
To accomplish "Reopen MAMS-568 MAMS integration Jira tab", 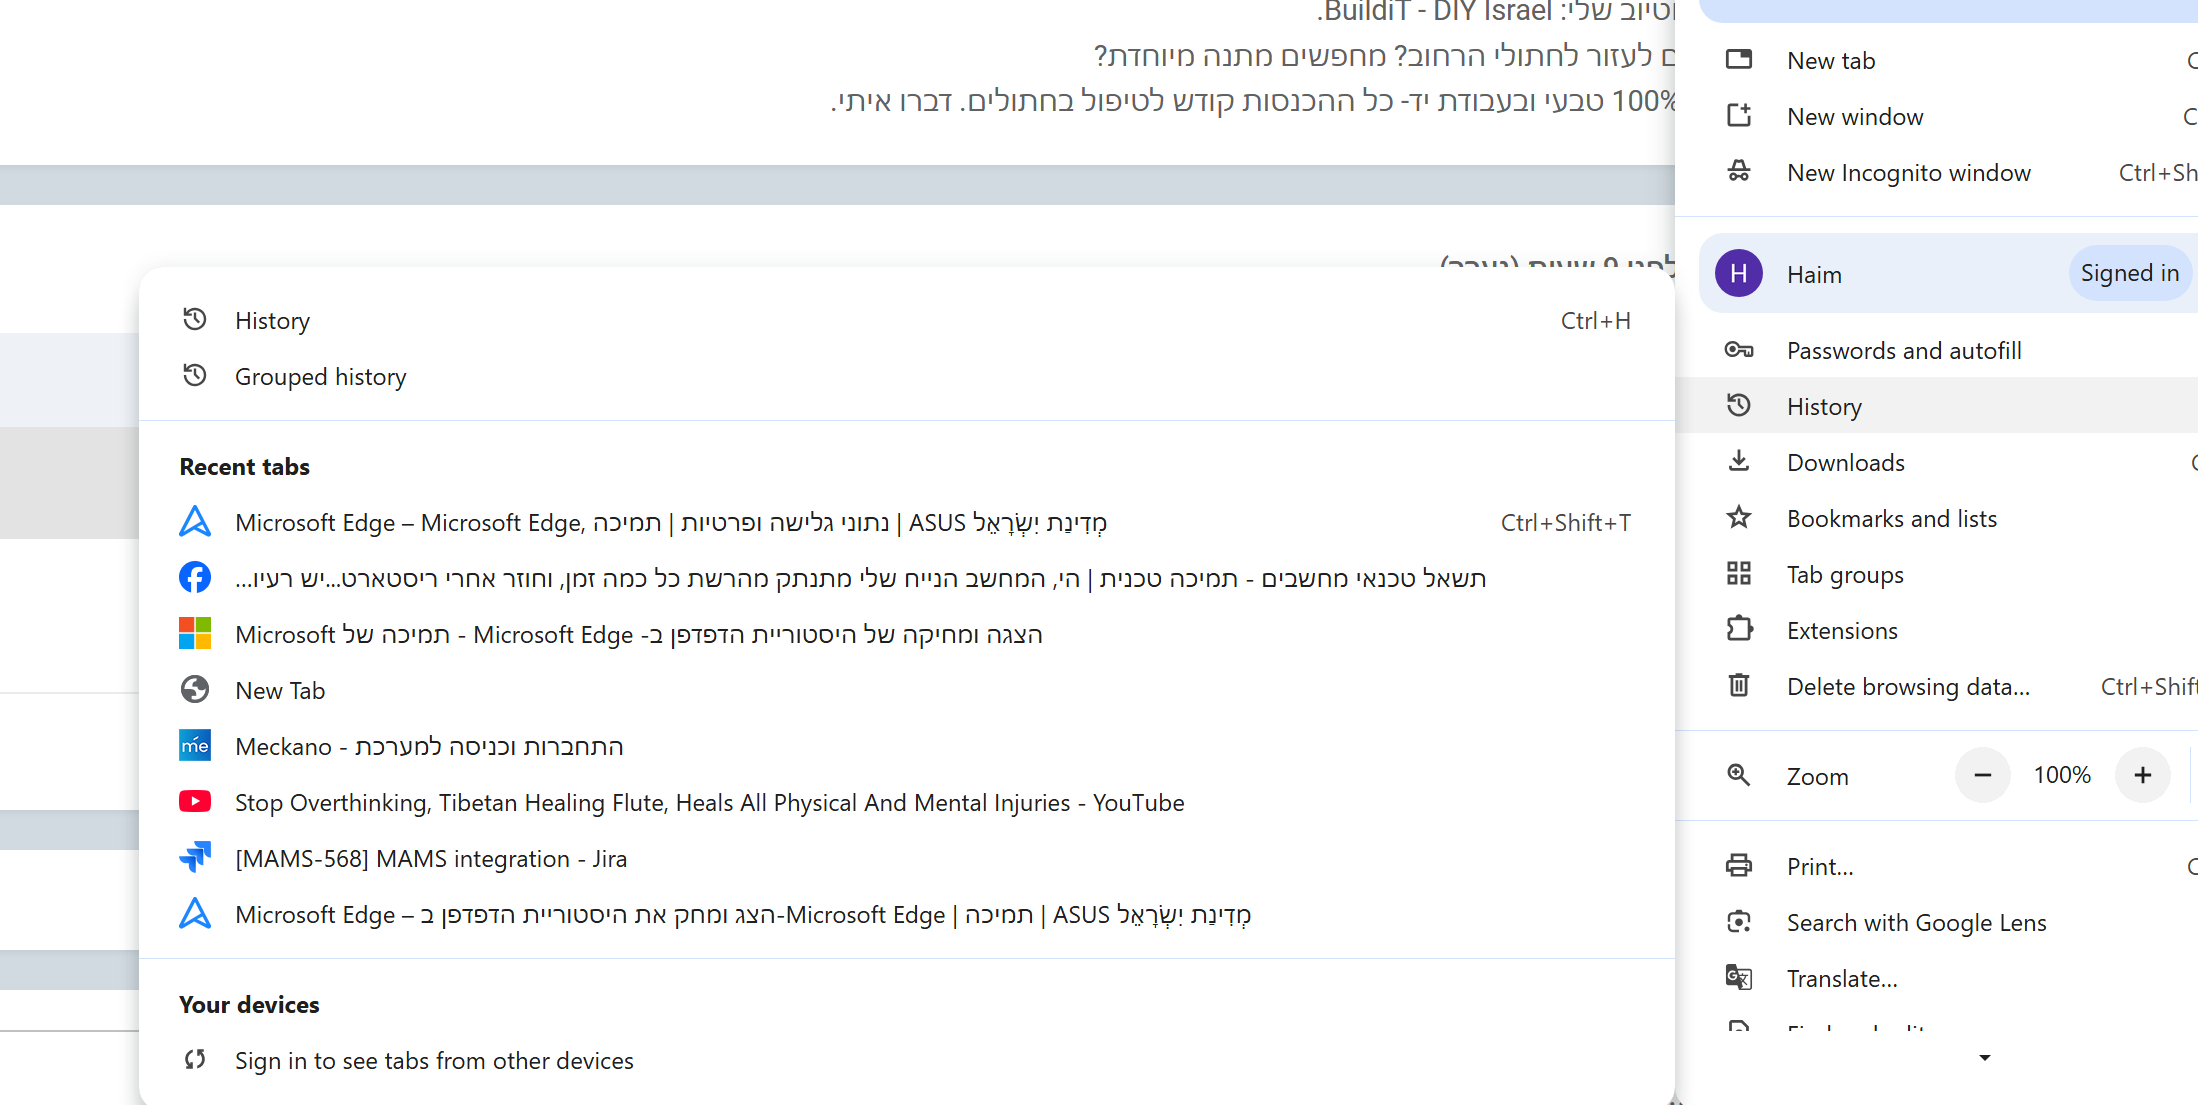I will [907, 859].
